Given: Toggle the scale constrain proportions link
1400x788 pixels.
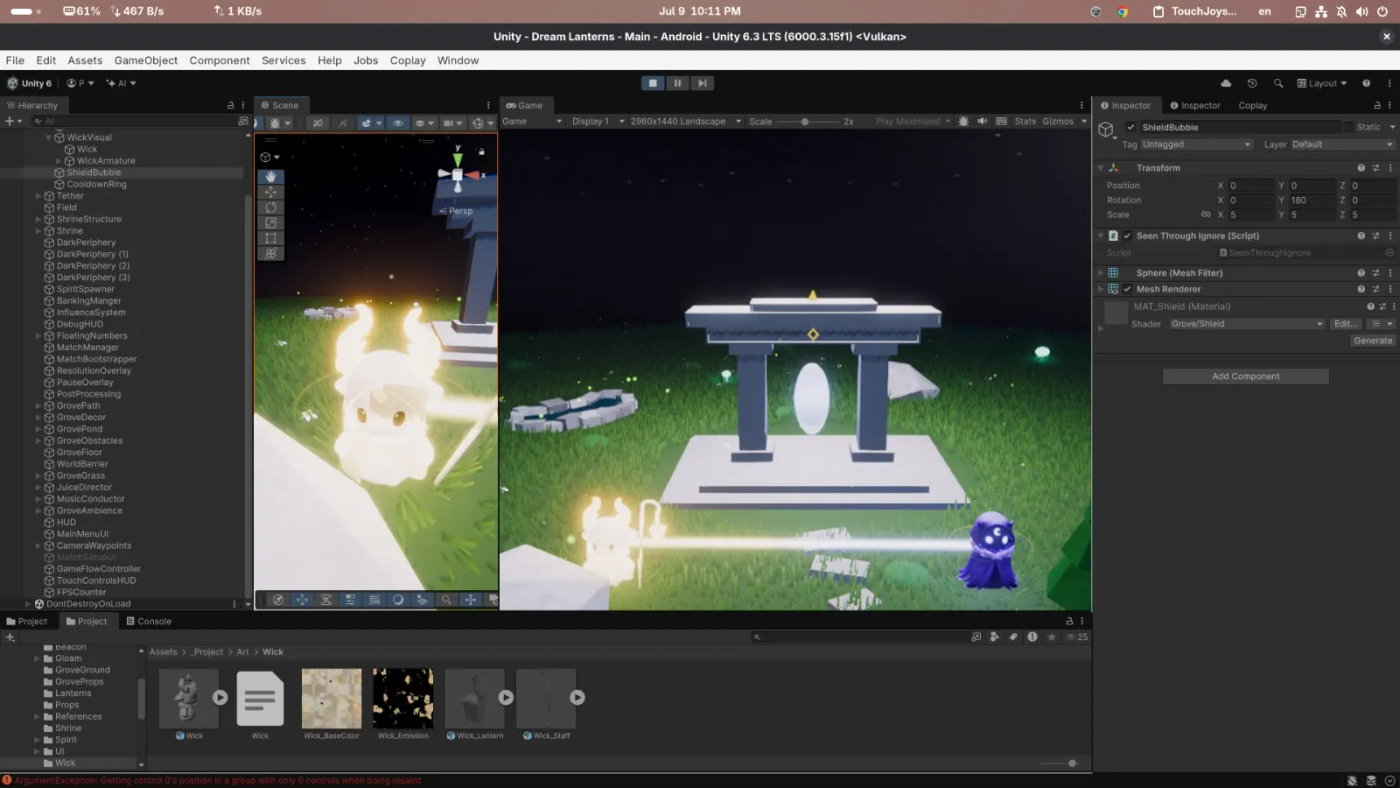Looking at the screenshot, I should 1206,215.
